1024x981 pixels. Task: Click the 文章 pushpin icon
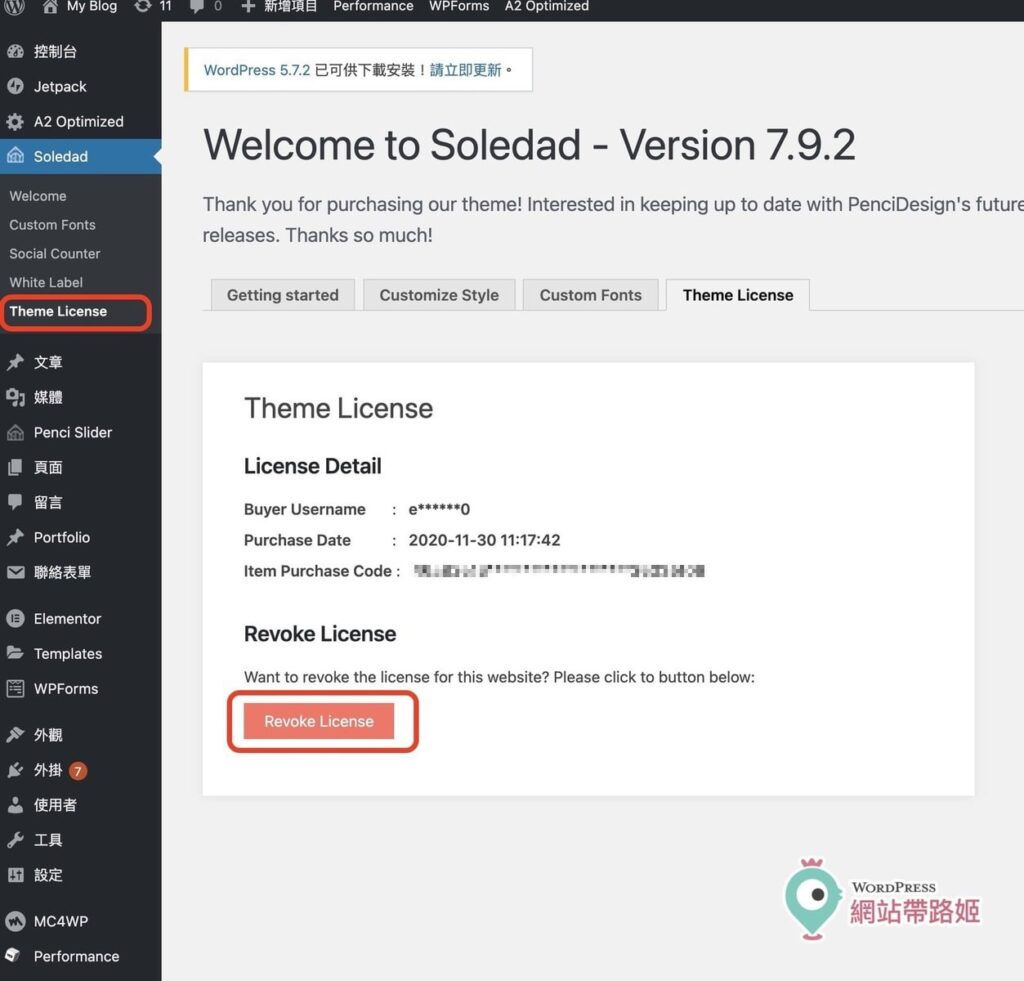click(x=15, y=362)
